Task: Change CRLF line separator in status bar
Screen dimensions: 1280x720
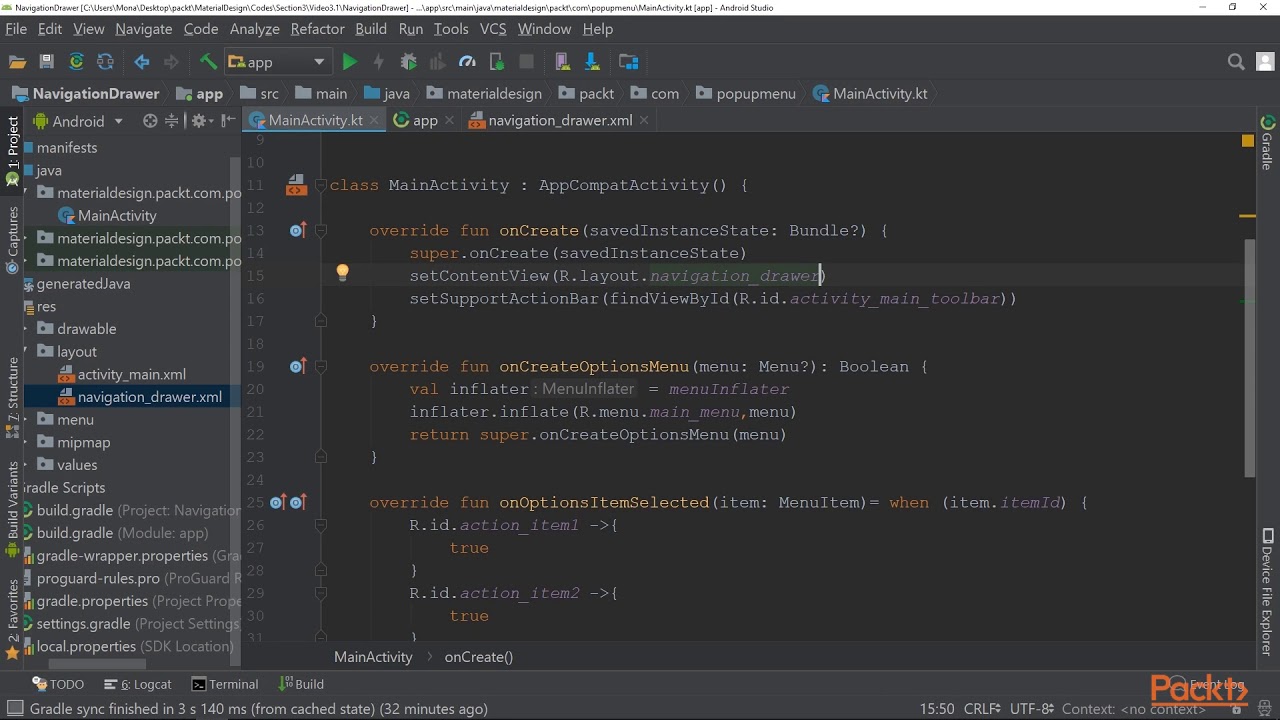Action: pyautogui.click(x=982, y=709)
